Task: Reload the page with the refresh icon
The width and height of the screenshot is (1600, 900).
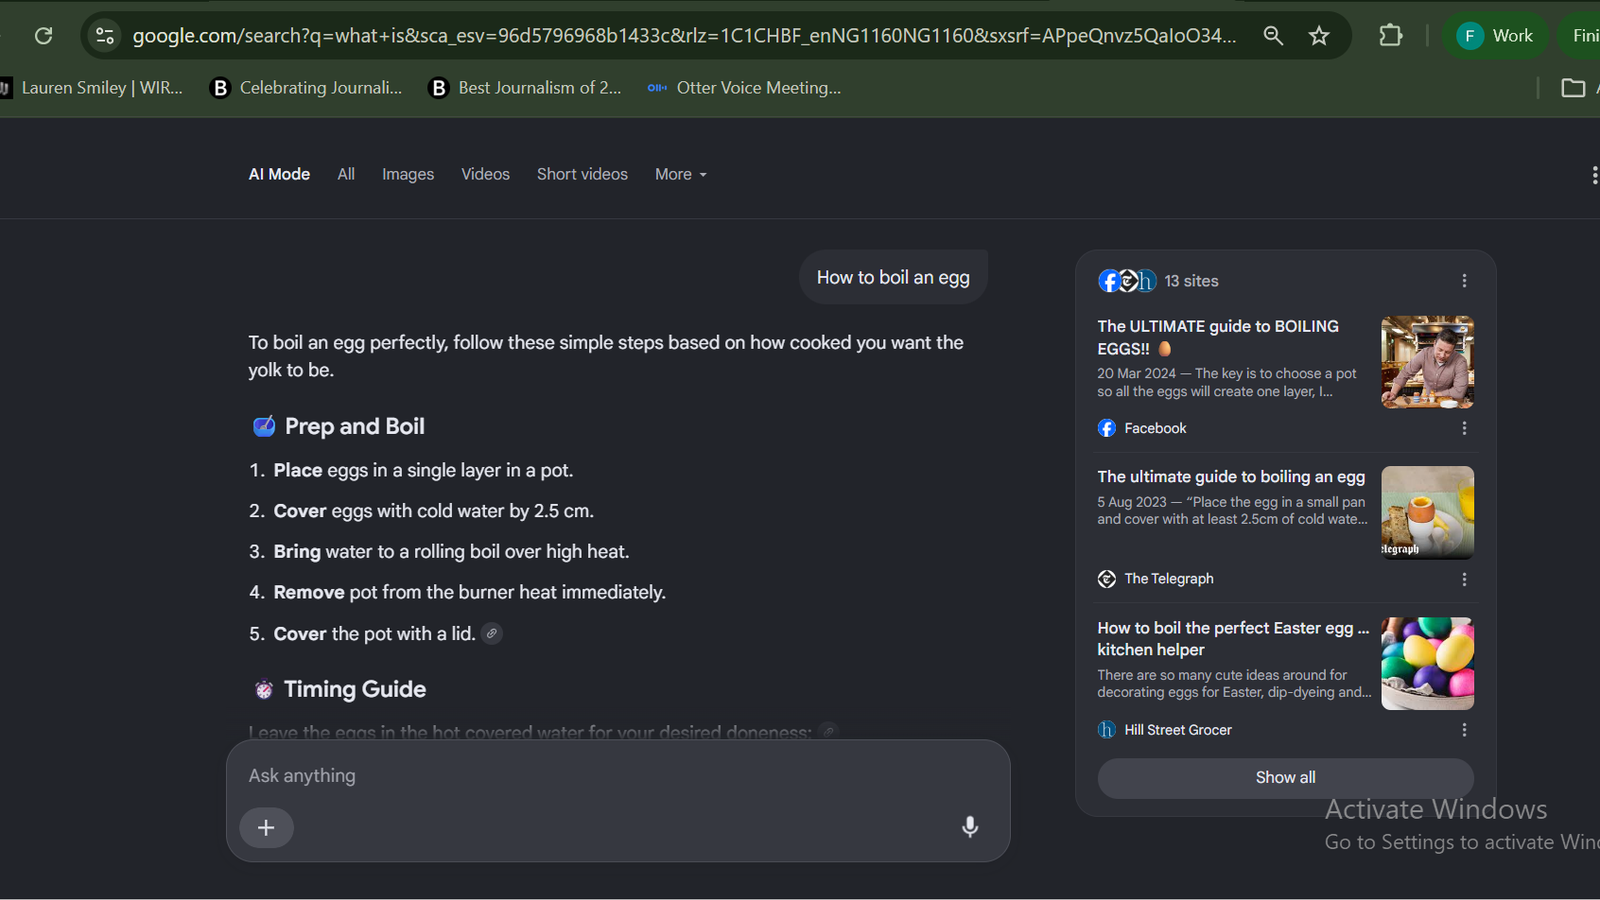Action: click(x=43, y=36)
